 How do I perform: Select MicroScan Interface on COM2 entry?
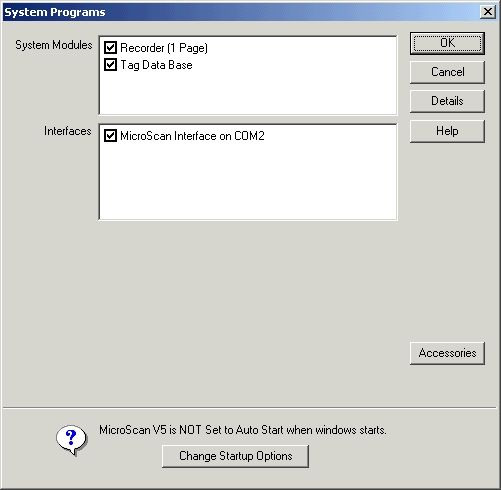point(192,136)
